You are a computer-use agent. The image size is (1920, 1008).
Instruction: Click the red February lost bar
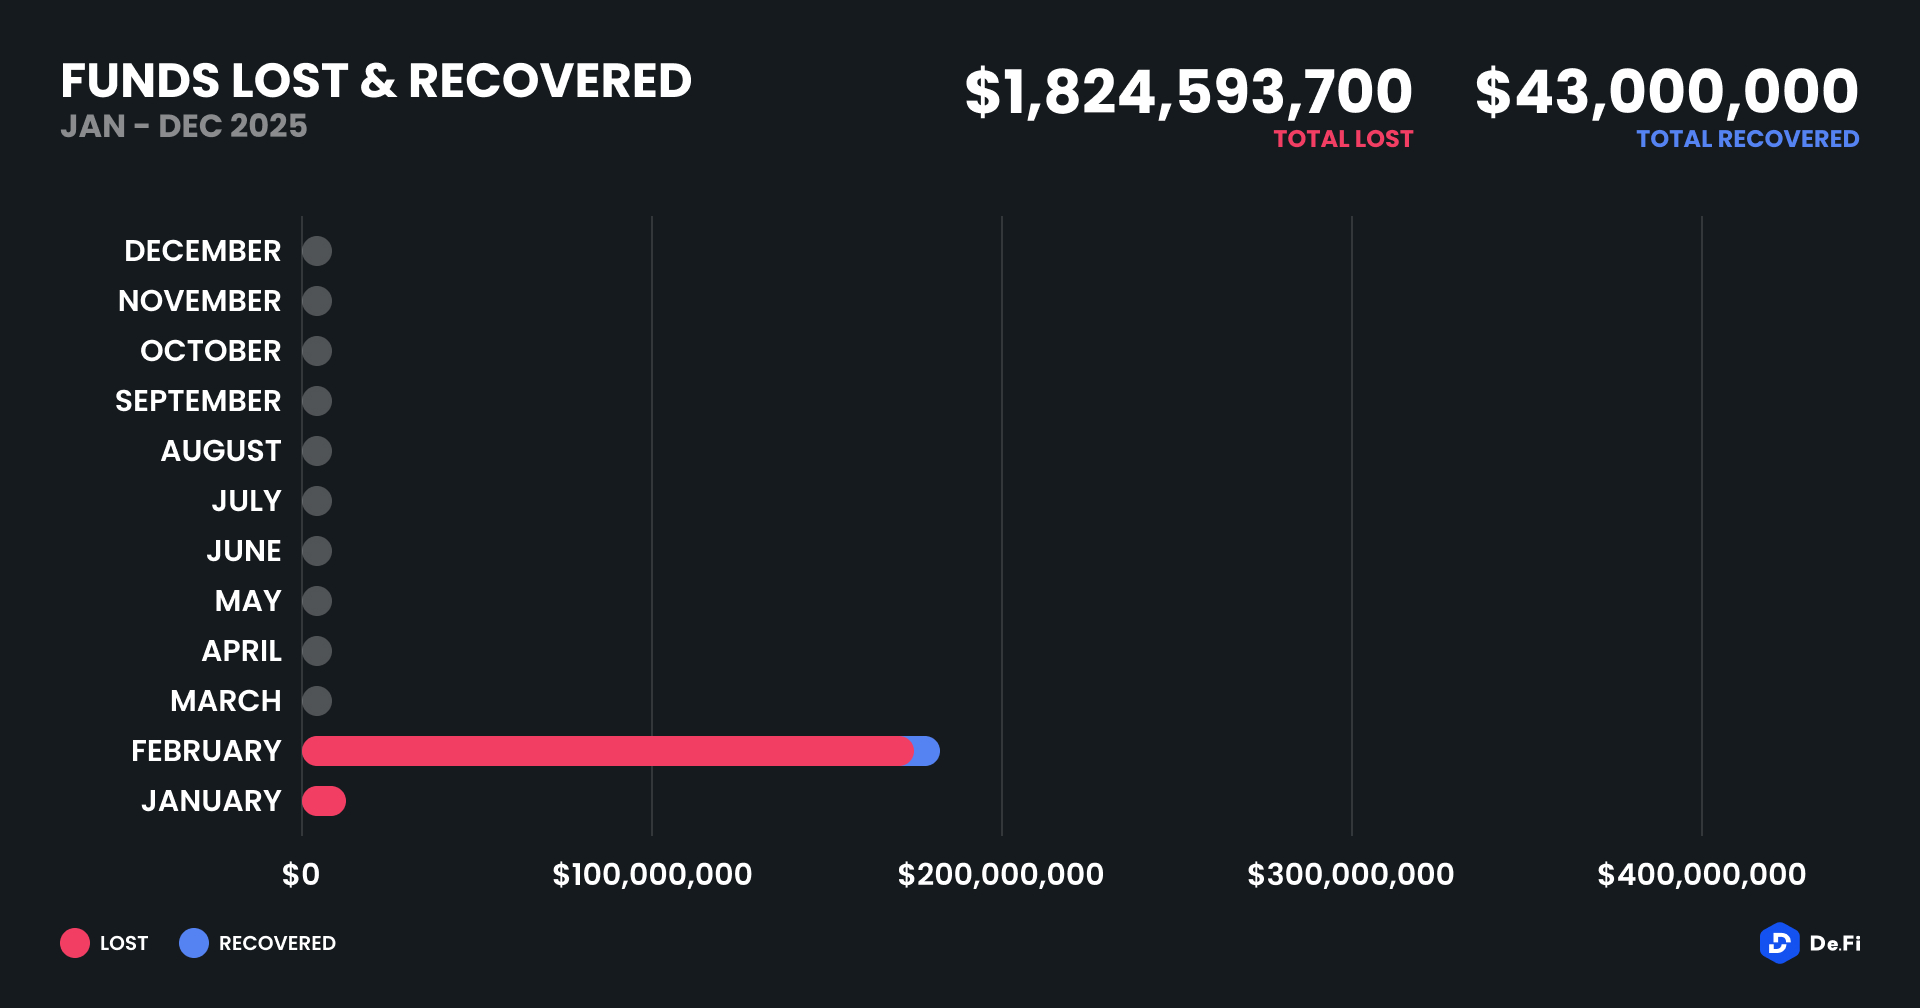606,751
